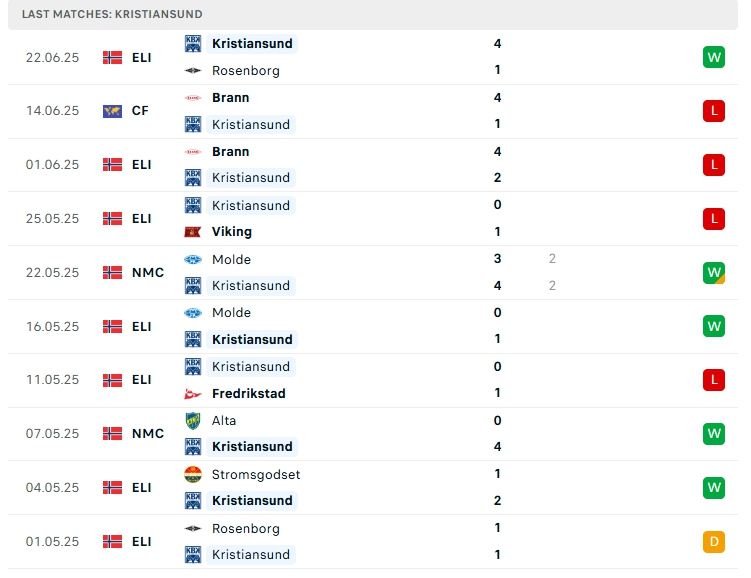Viewport: 751px width, 578px height.
Task: Click the NMC competition label on 07.05.25
Action: click(148, 434)
